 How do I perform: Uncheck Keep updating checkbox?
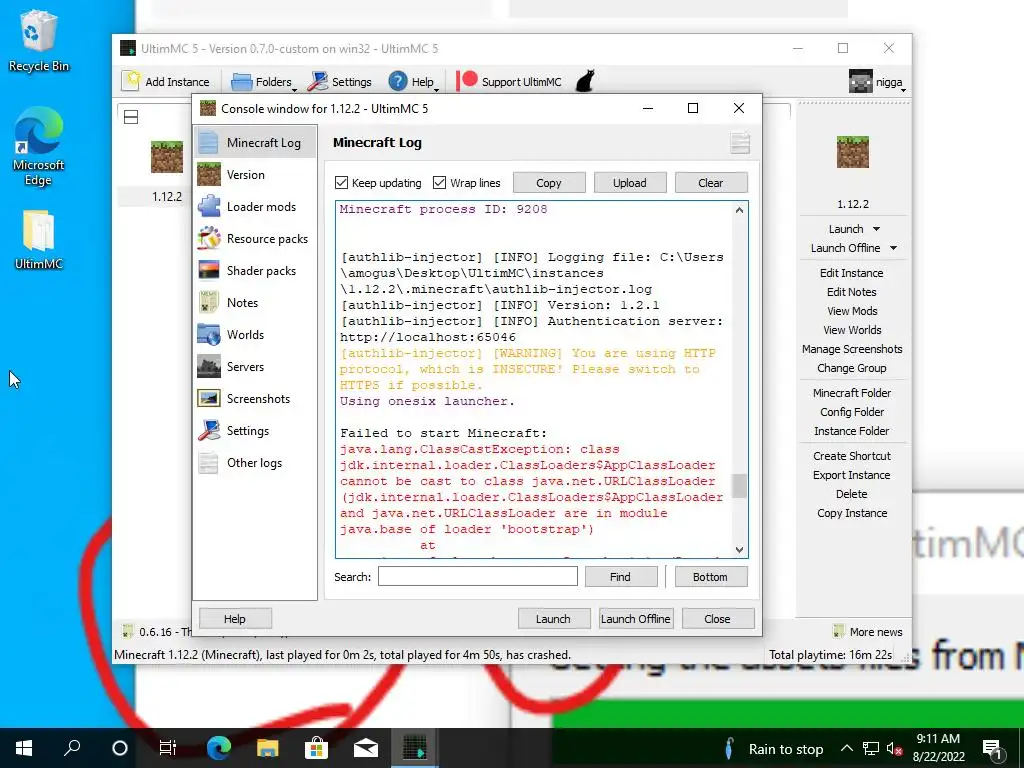click(x=341, y=183)
